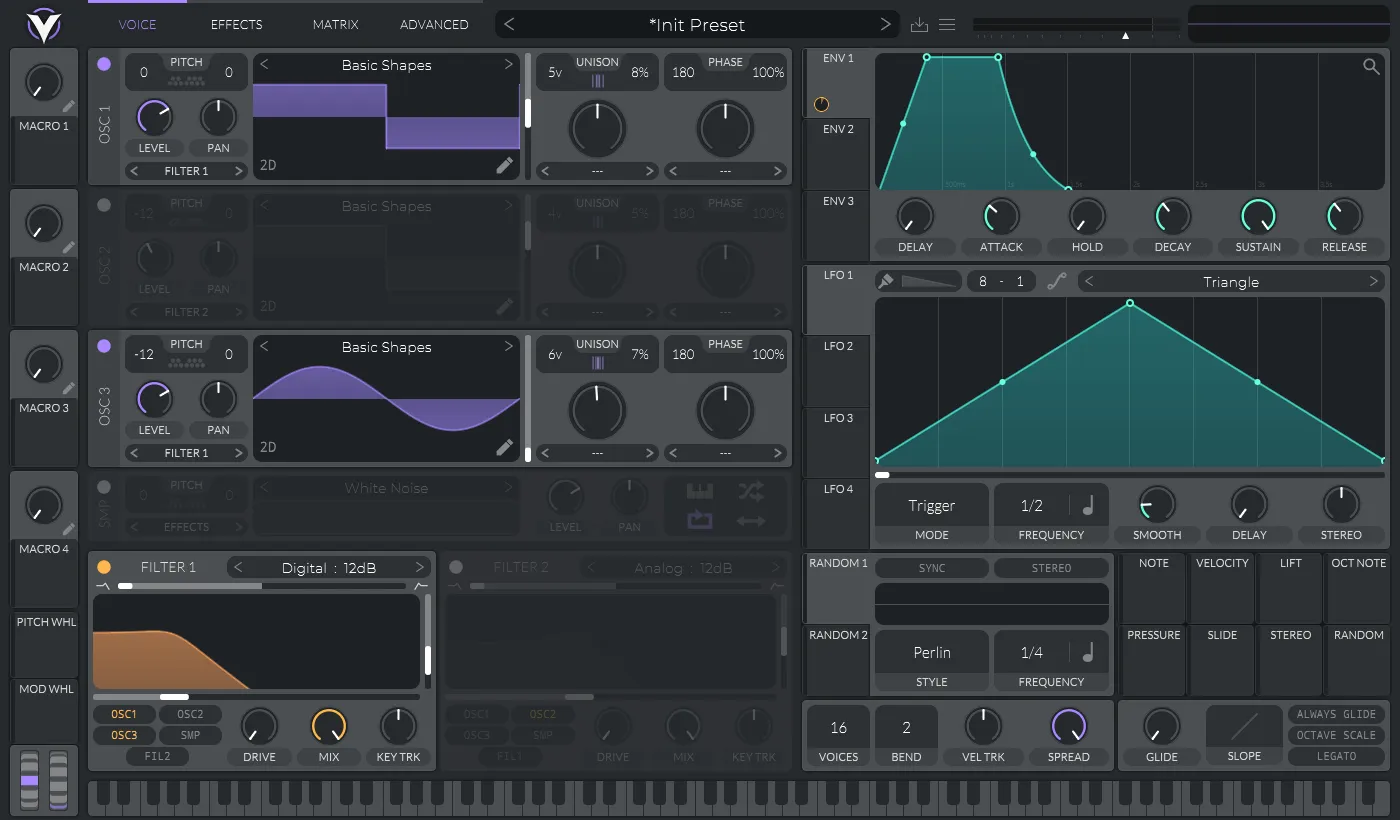Click the Macro 1 edit pencil icon
The image size is (1400, 820).
click(69, 106)
